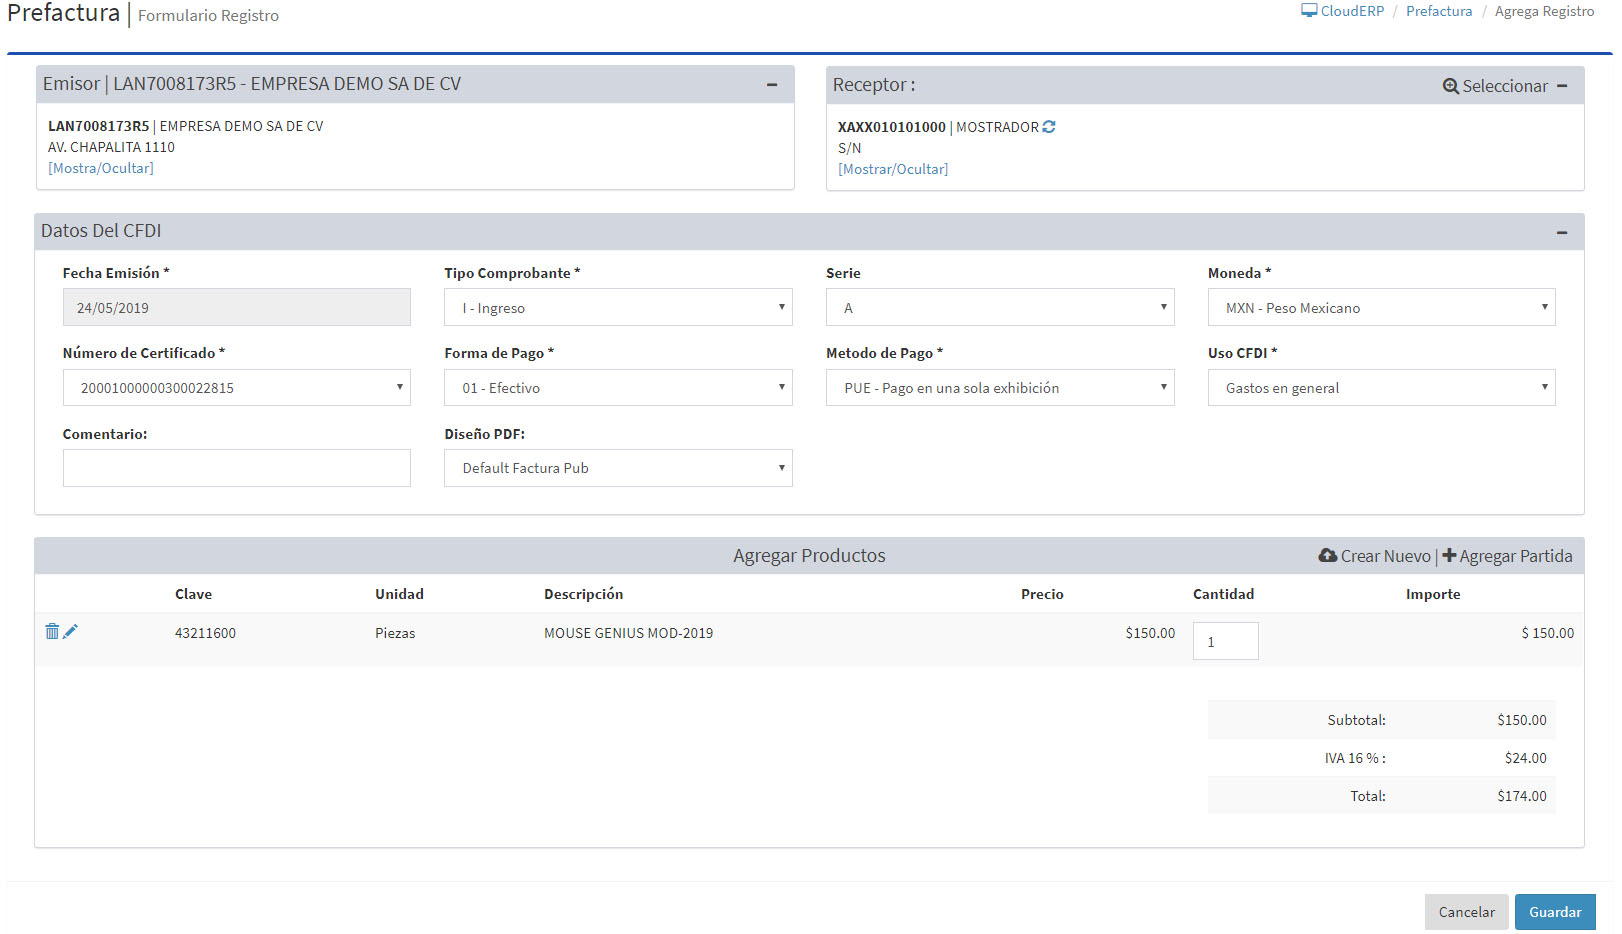The height and width of the screenshot is (934, 1622).
Task: Click the CloudERP monitor icon in the breadcrumb
Action: 1309,11
